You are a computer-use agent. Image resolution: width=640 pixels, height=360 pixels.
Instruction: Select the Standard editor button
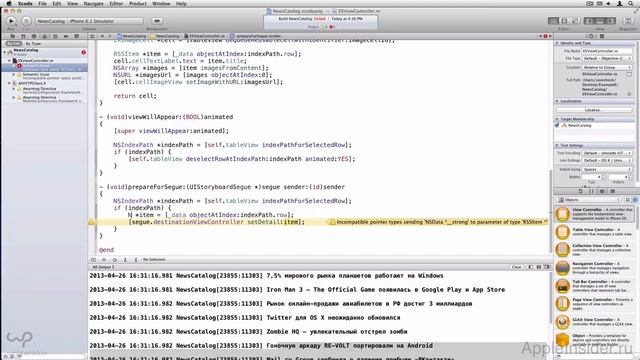[553, 21]
